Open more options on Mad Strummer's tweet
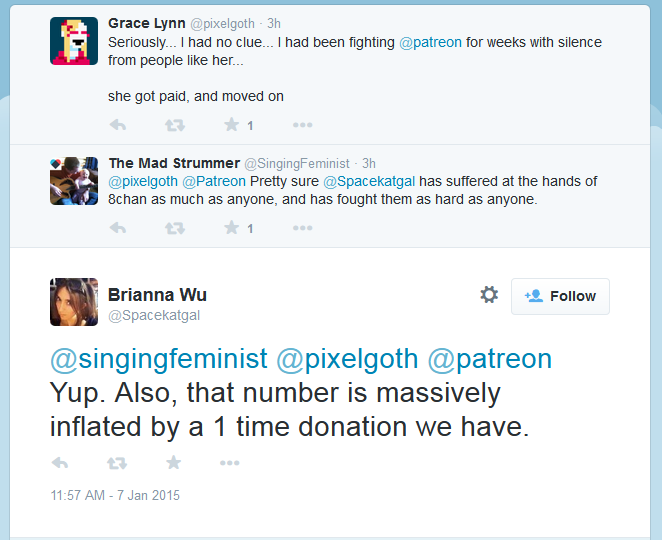662x540 pixels. tap(302, 228)
